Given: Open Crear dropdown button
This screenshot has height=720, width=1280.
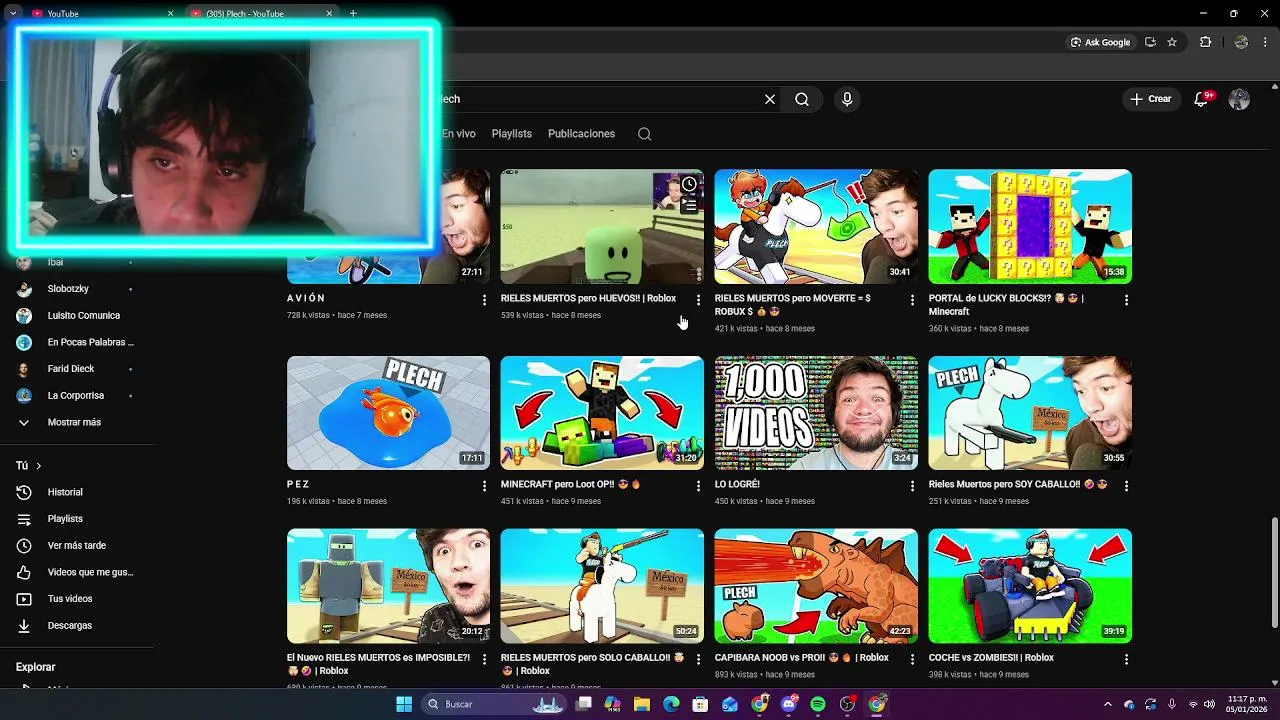Looking at the screenshot, I should point(1151,99).
